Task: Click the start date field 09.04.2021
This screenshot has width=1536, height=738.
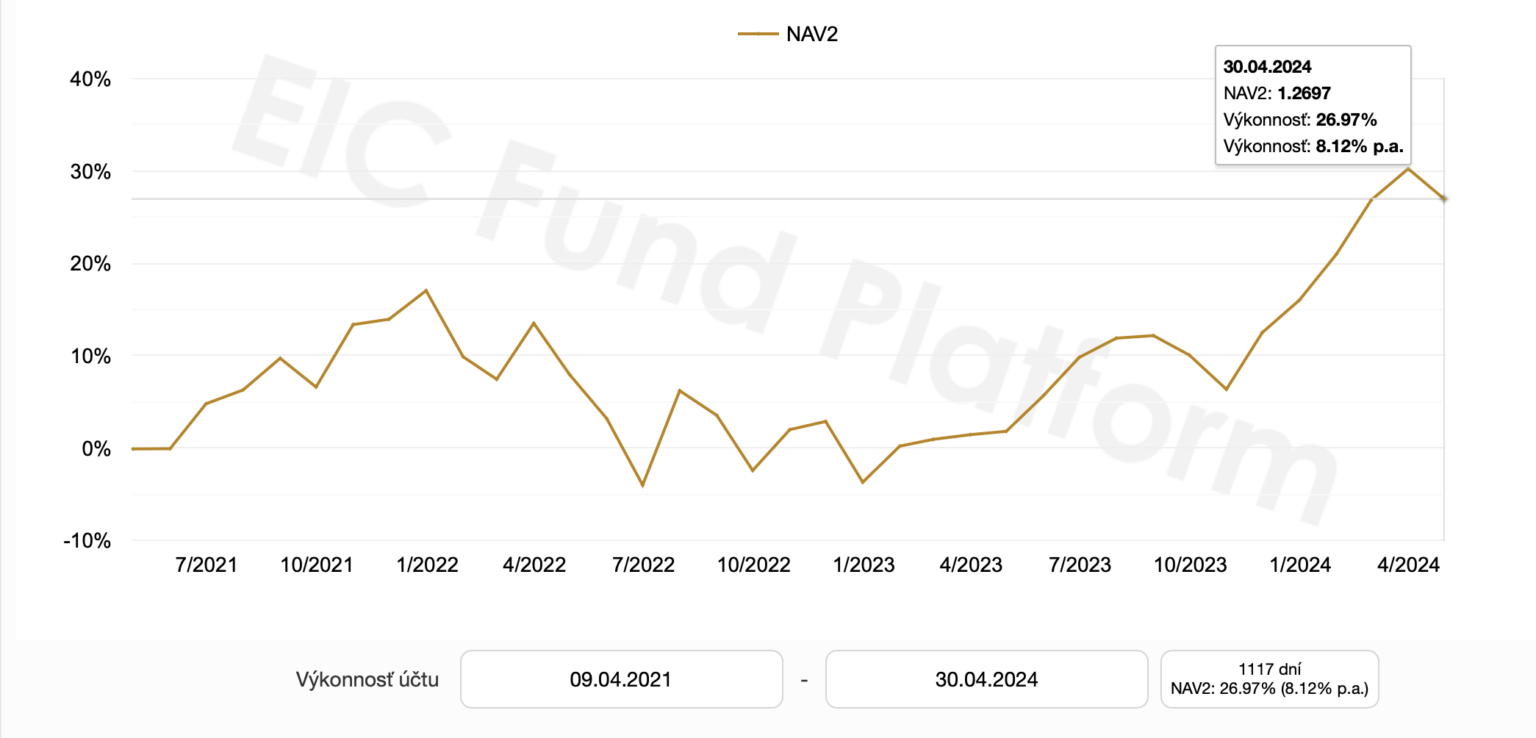Action: [620, 680]
